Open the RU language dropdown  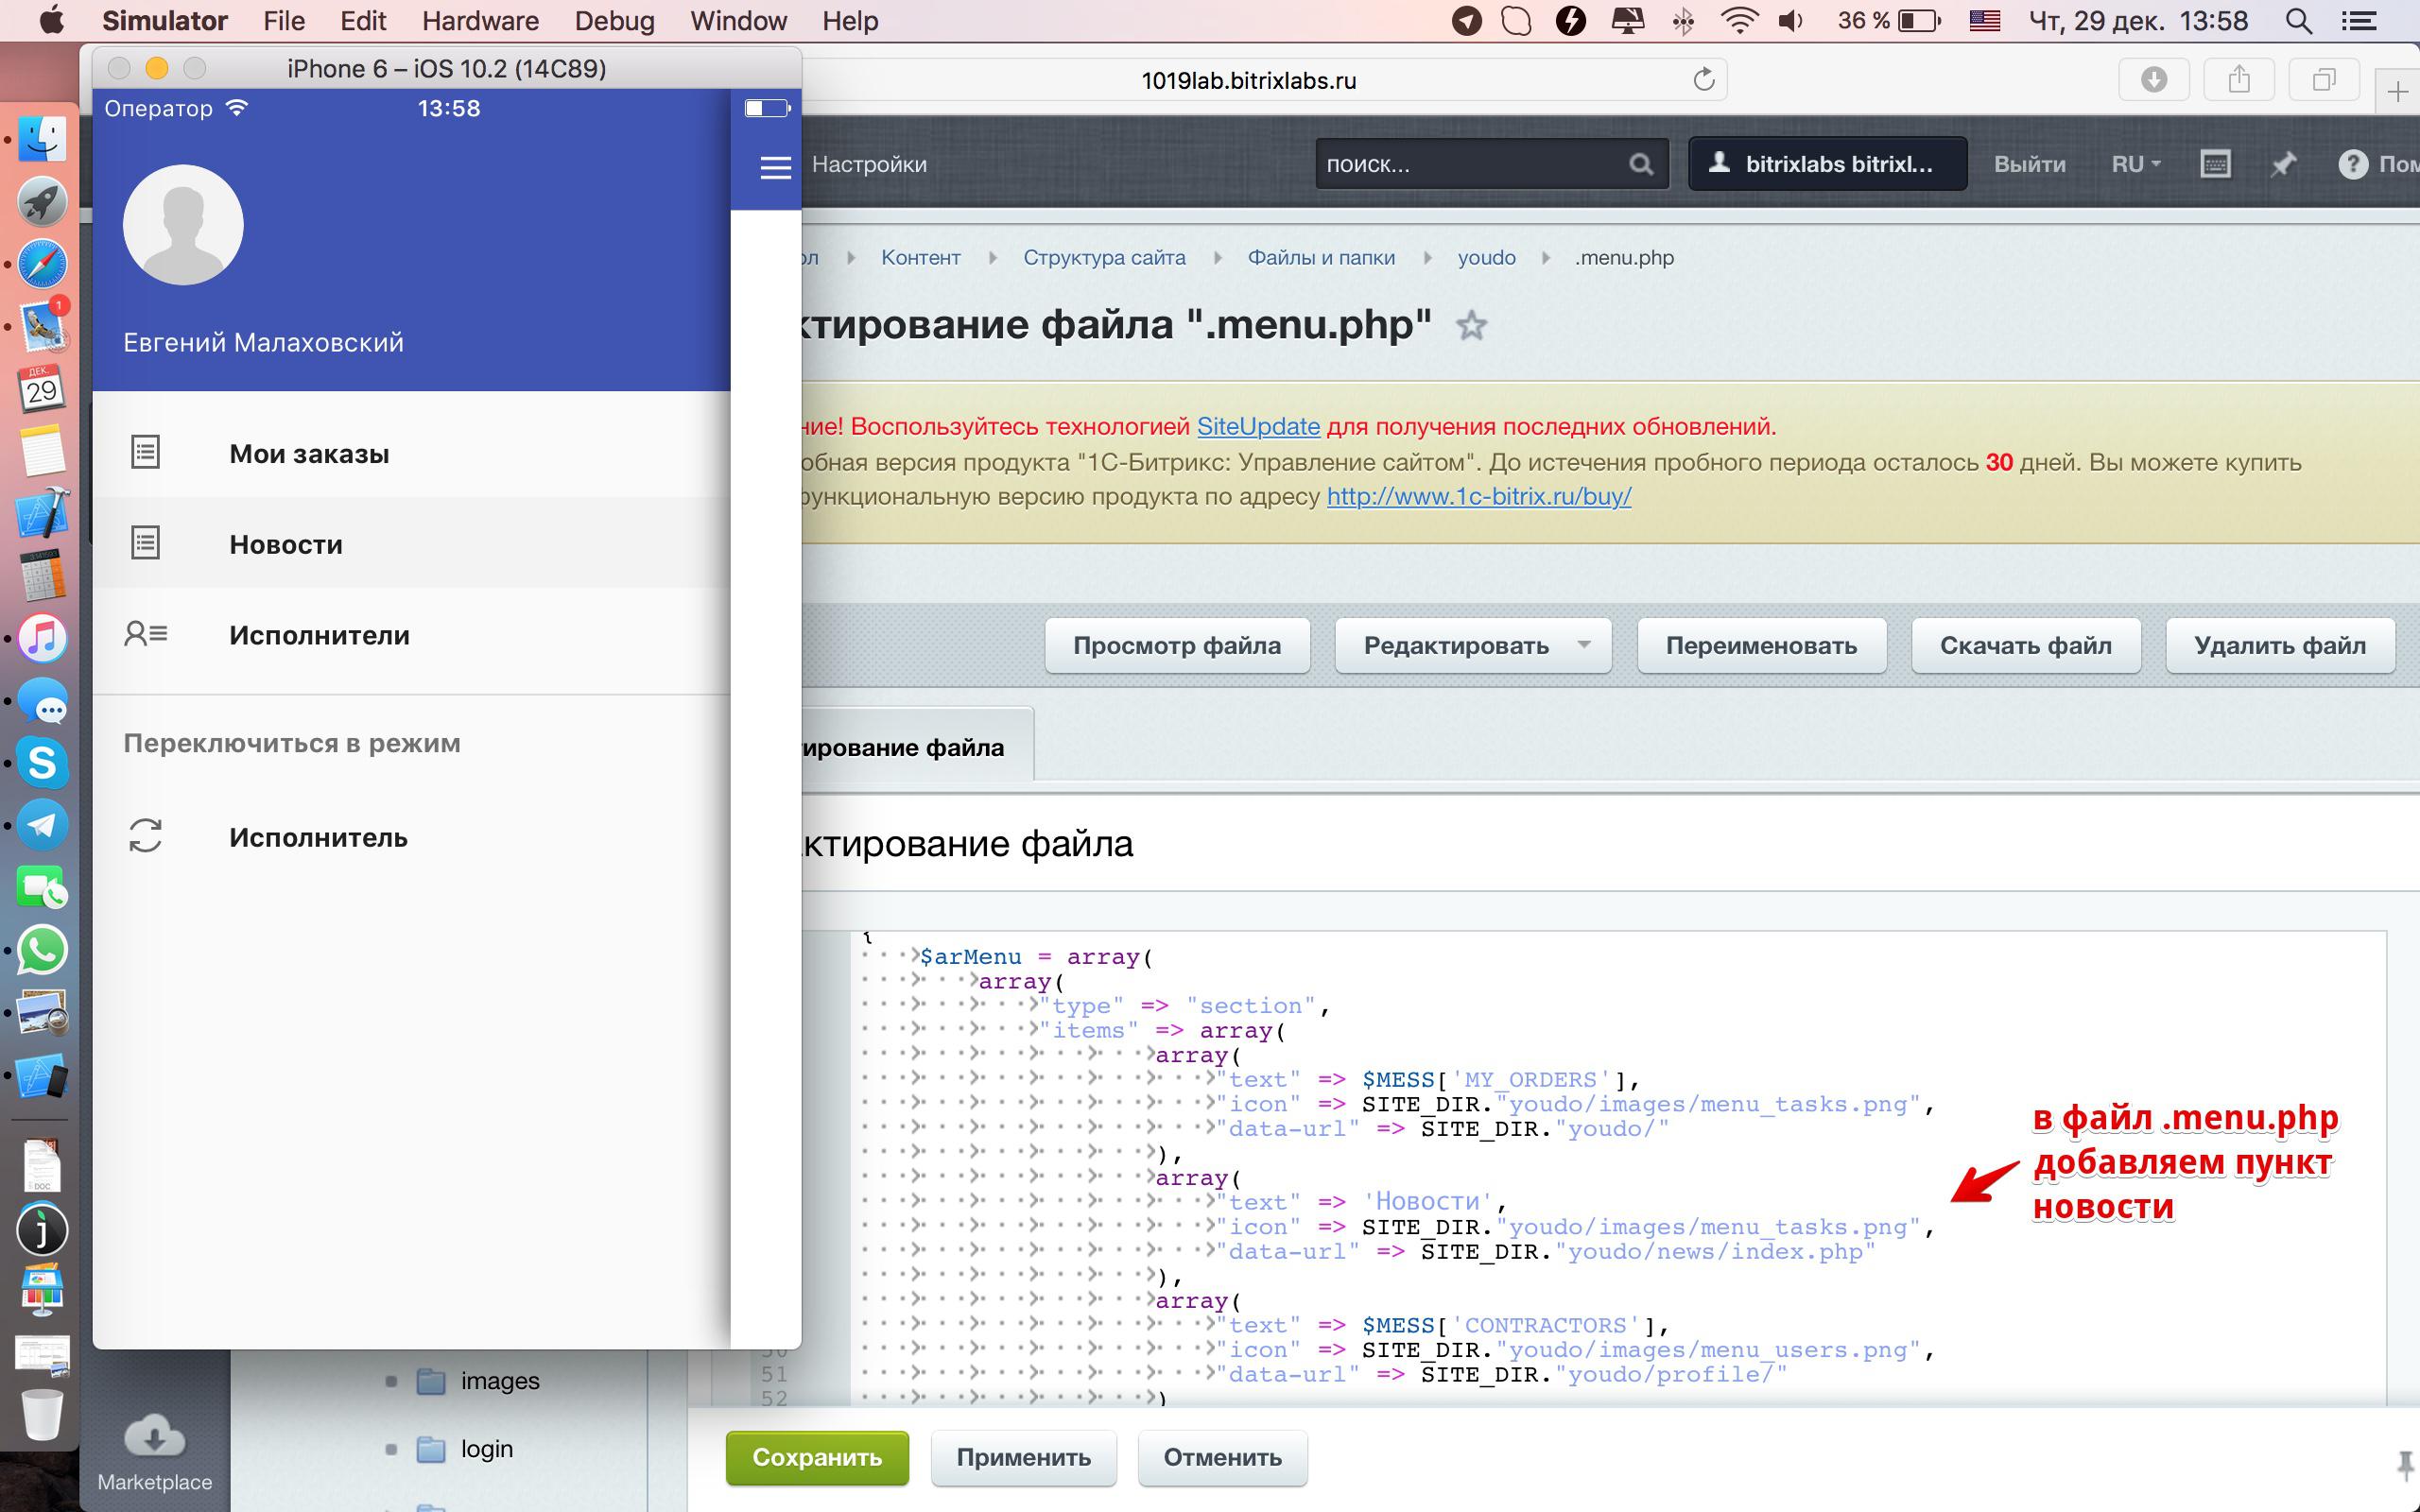(2135, 164)
